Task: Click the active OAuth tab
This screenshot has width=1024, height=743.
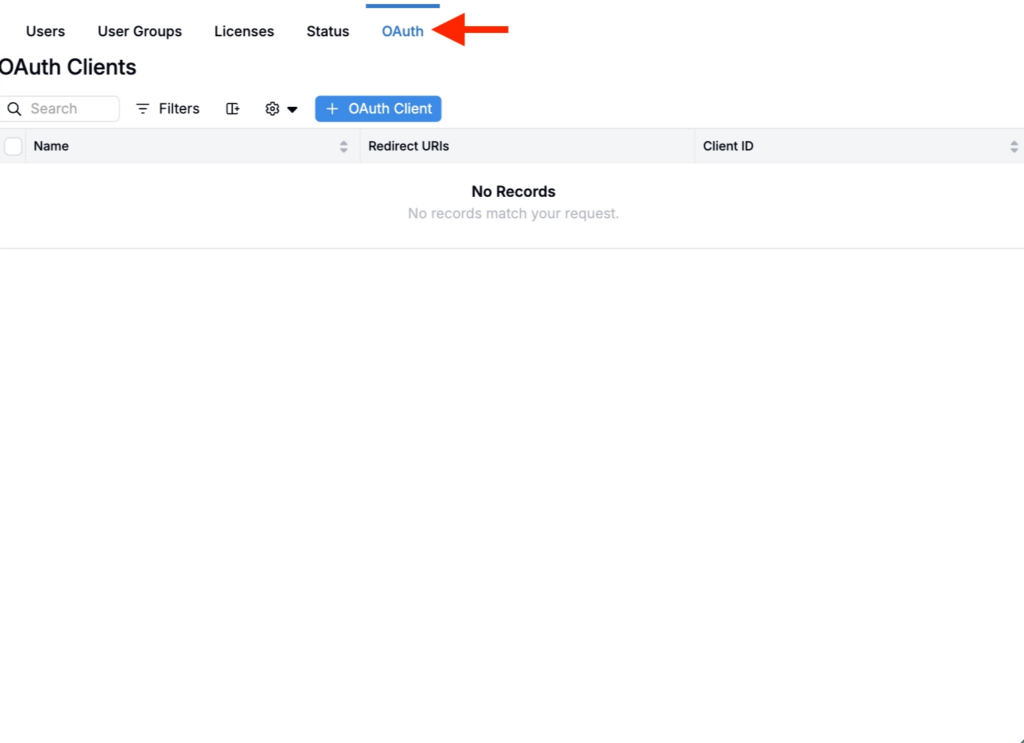Action: coord(402,31)
